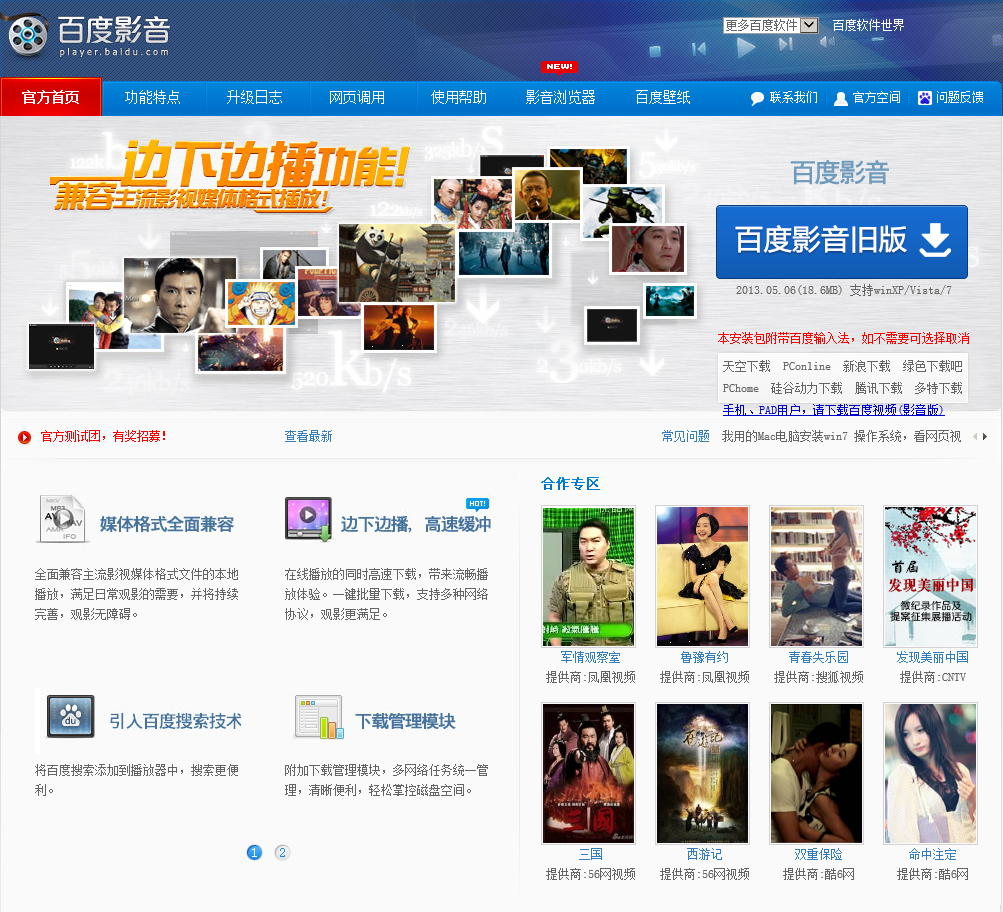
Task: Click the 双重保险 title link
Action: point(818,854)
